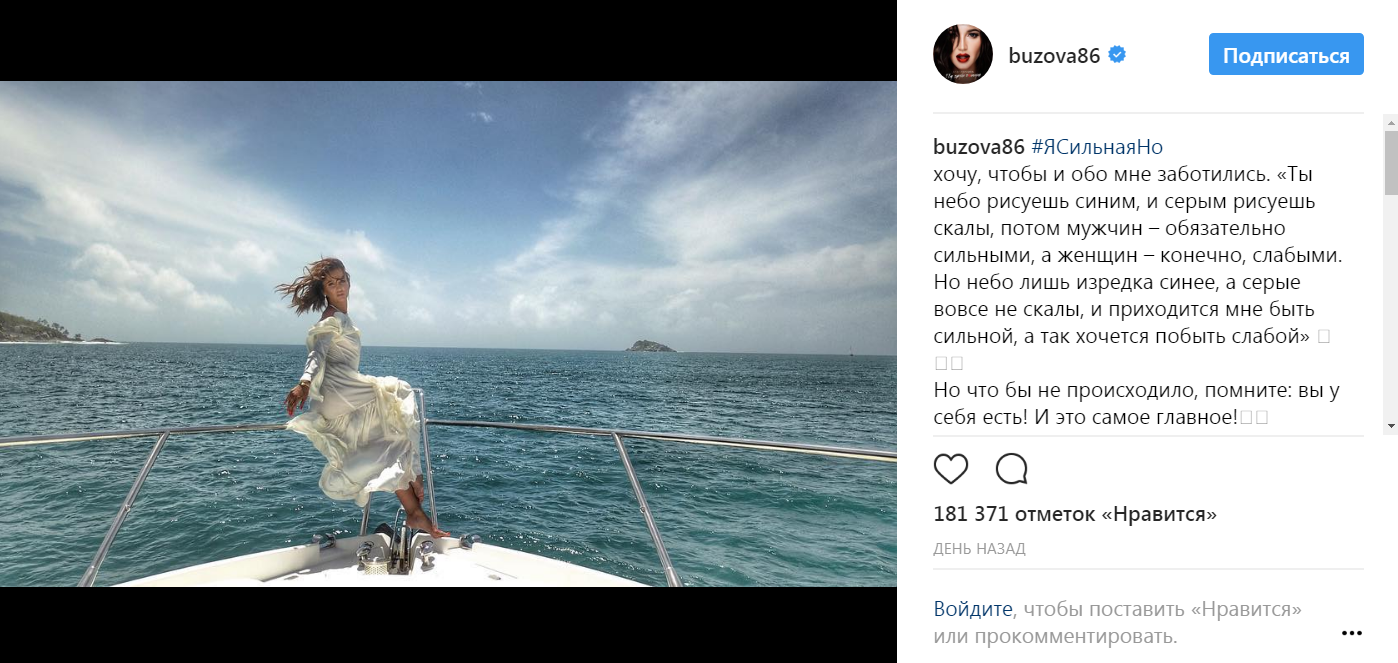The height and width of the screenshot is (663, 1398).
Task: Click the caption scrollbar down arrow
Action: (1390, 427)
